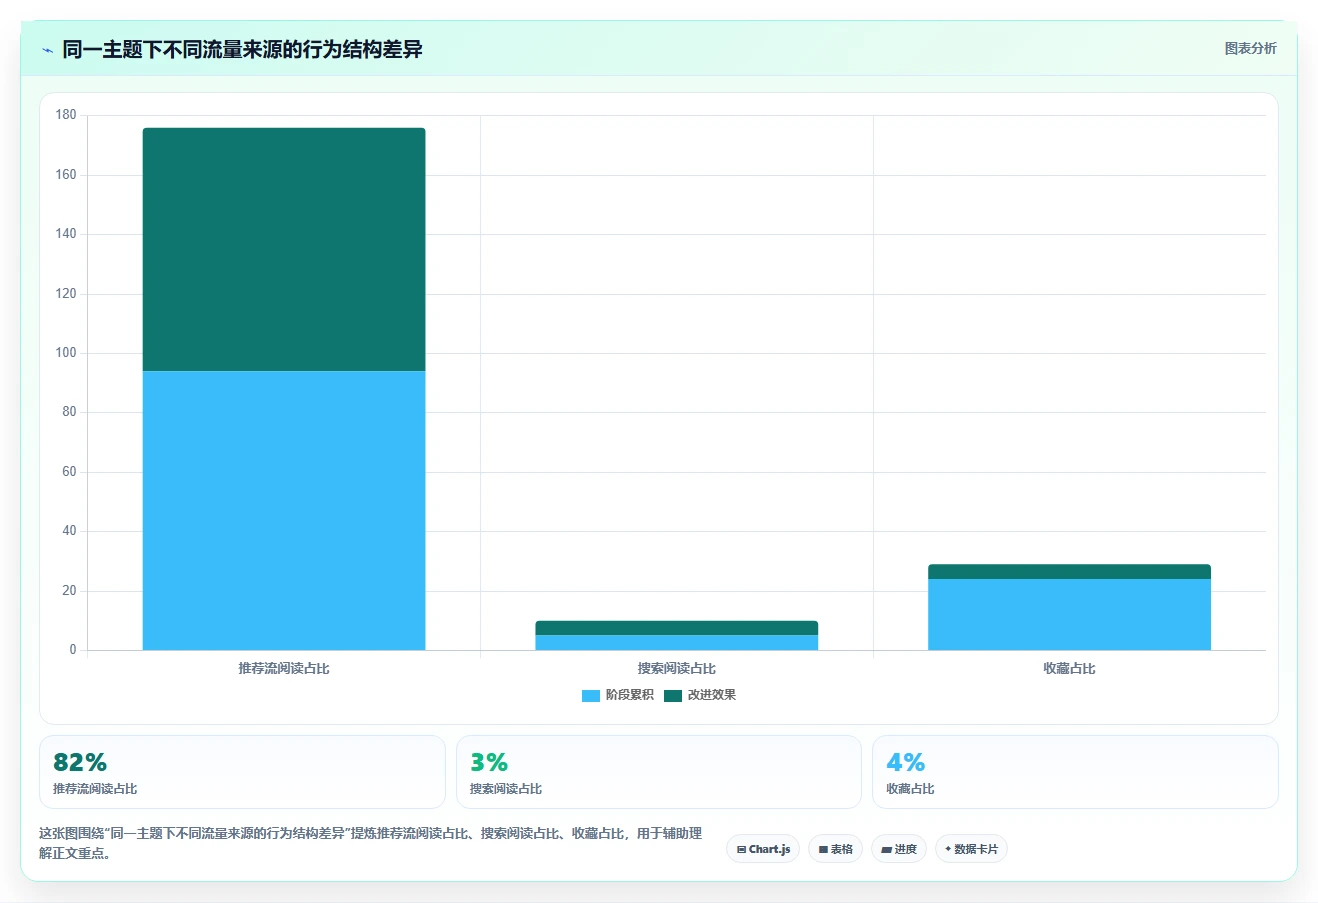The width and height of the screenshot is (1318, 903).
Task: Click the 图表分析 label in the header
Action: [1250, 48]
